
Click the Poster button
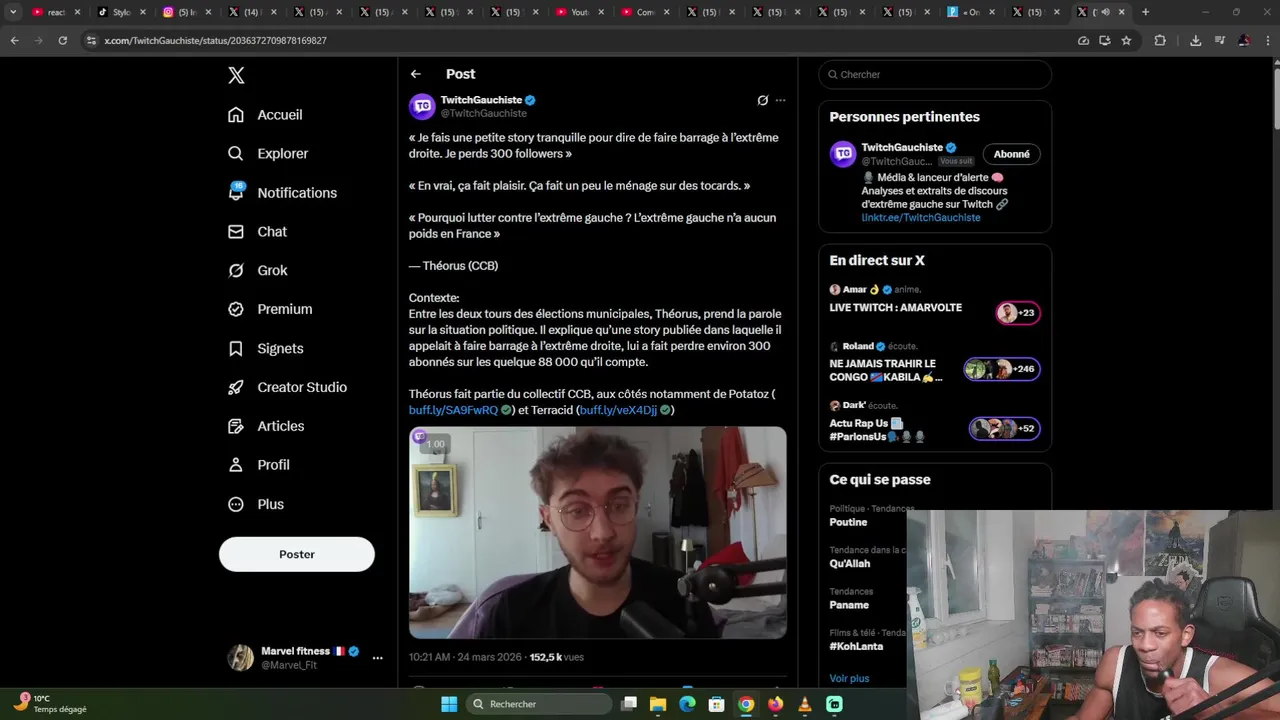(x=297, y=554)
